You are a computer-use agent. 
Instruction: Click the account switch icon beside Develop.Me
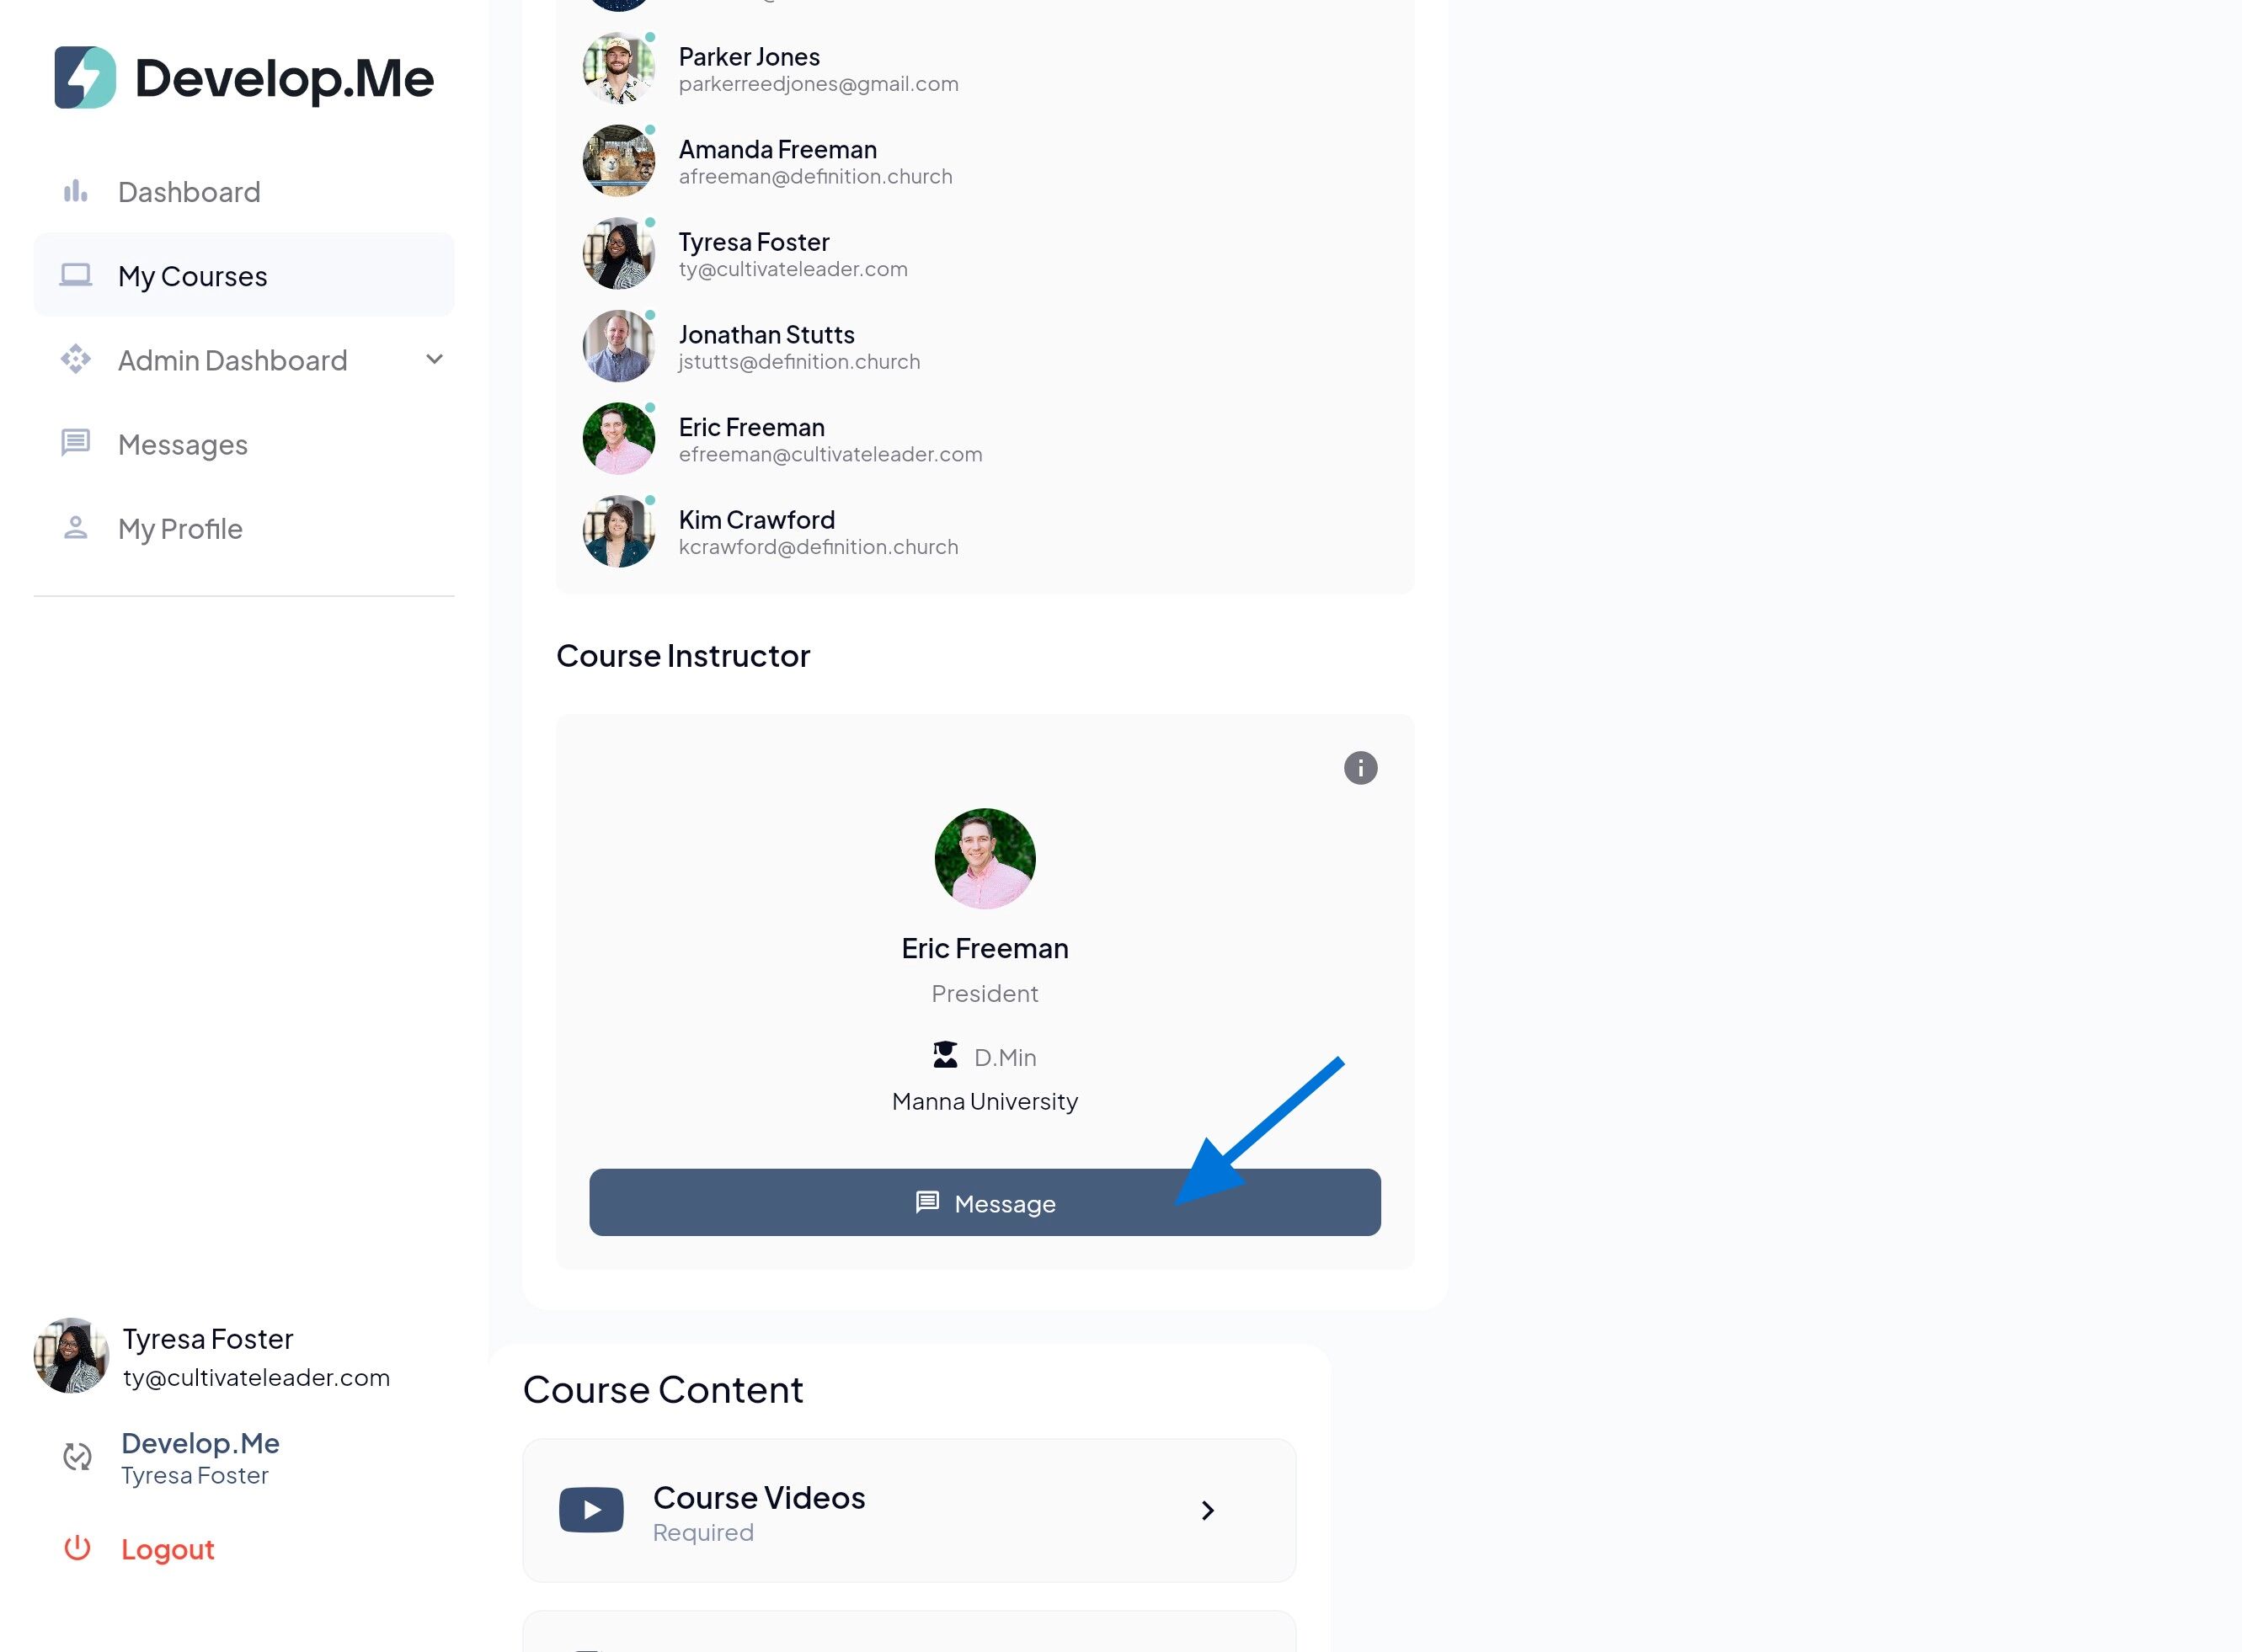pos(77,1457)
